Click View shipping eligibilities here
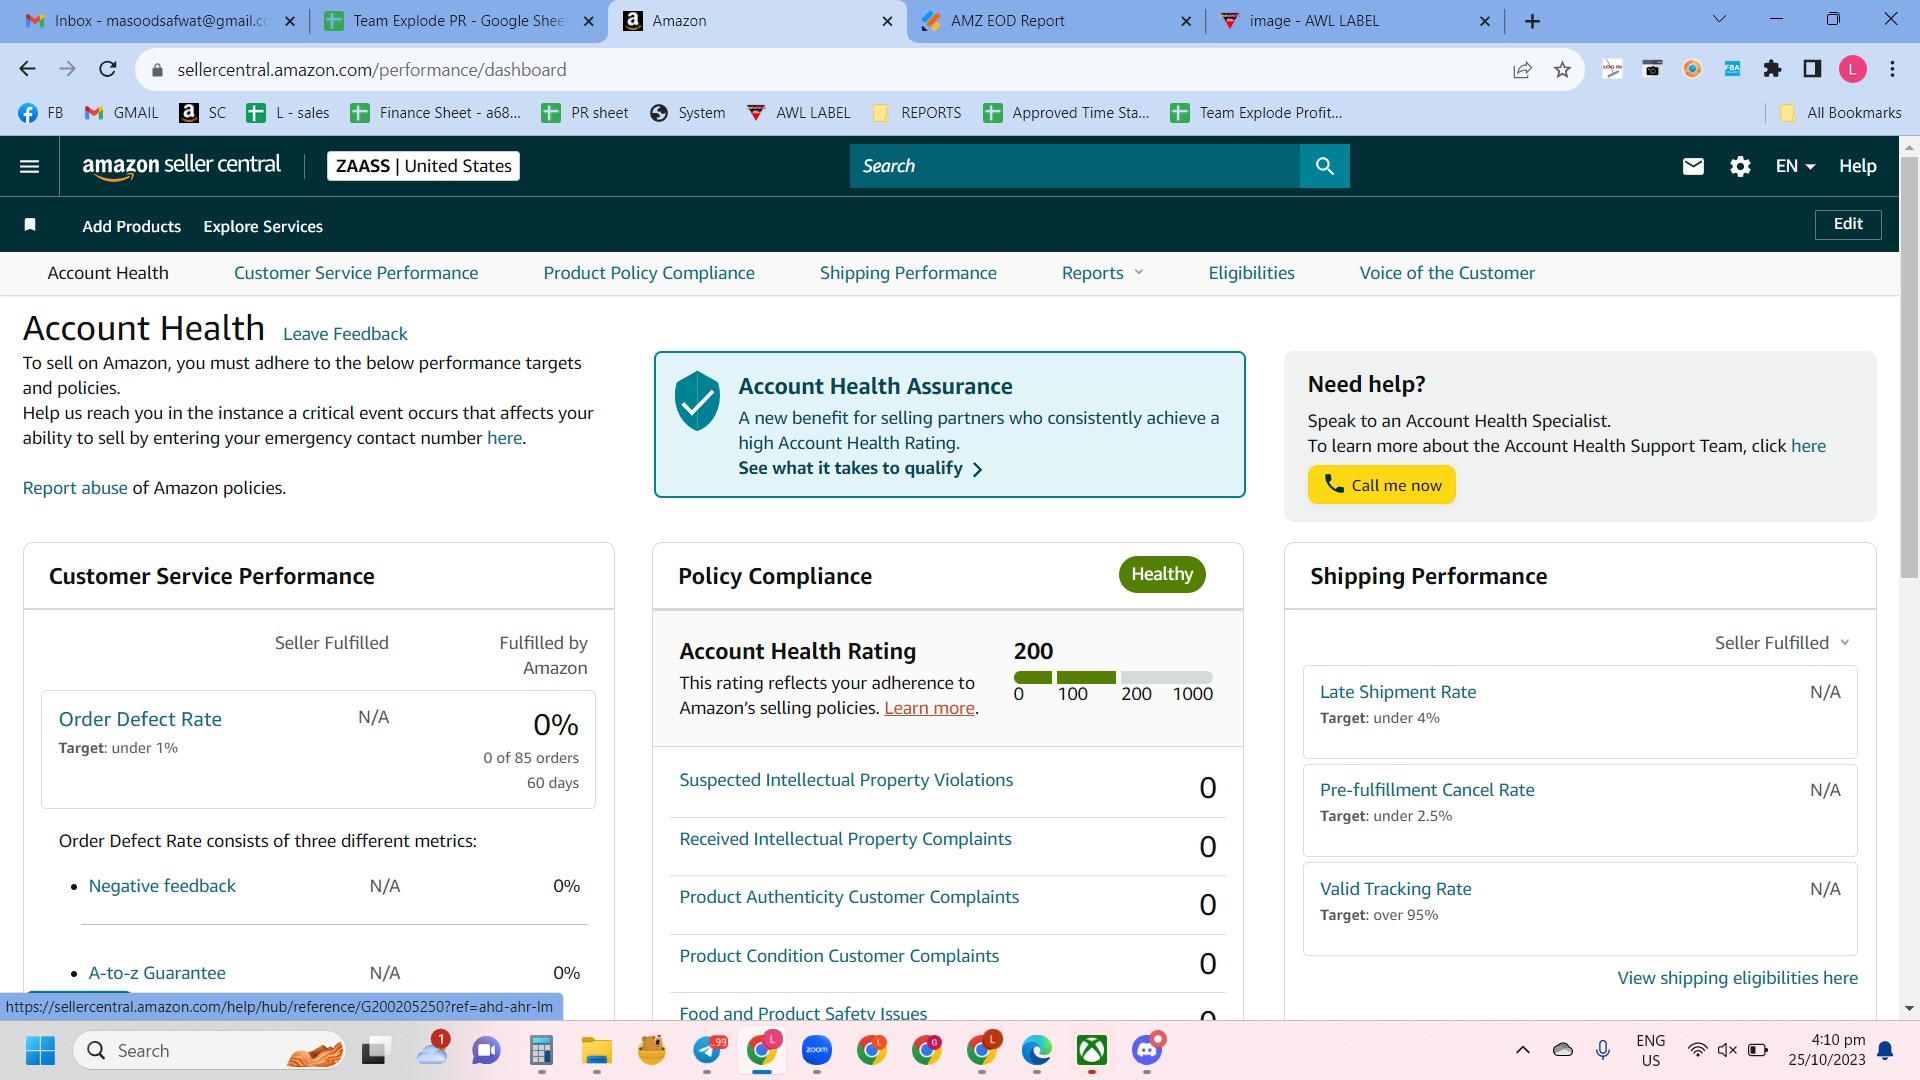 [1738, 978]
